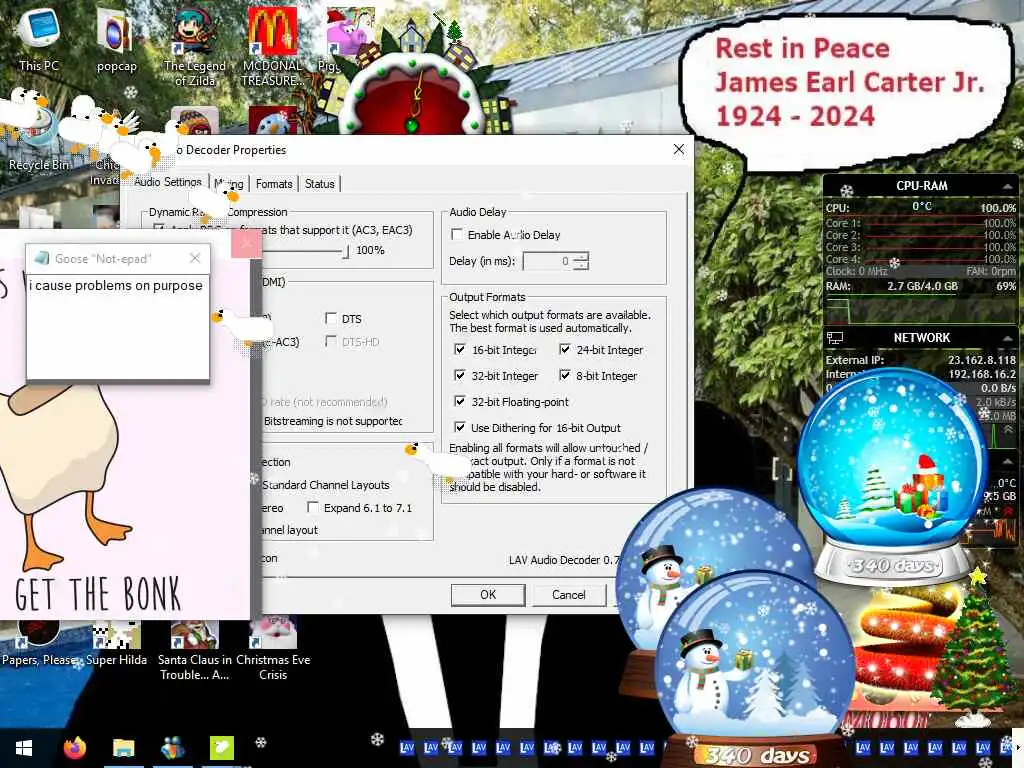Uncheck 32-bit Floating-point output format

(x=460, y=402)
